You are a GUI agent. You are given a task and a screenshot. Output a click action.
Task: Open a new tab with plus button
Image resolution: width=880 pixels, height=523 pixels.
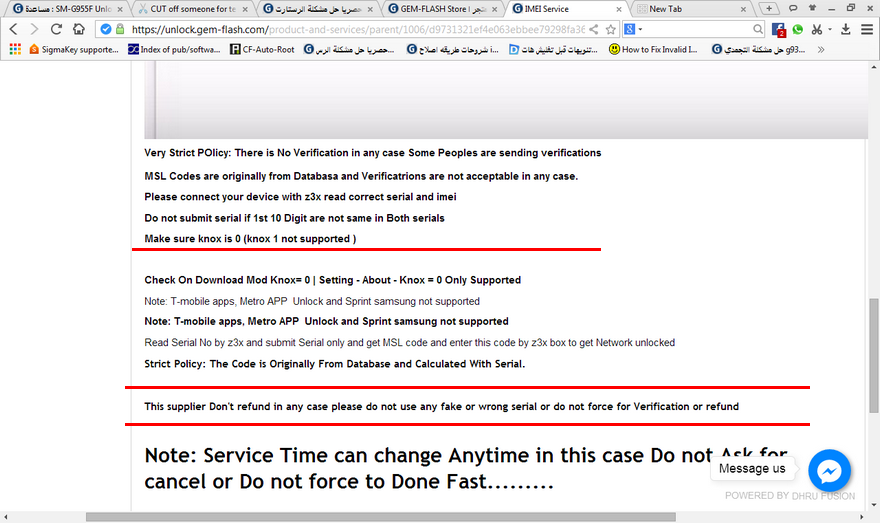click(769, 8)
